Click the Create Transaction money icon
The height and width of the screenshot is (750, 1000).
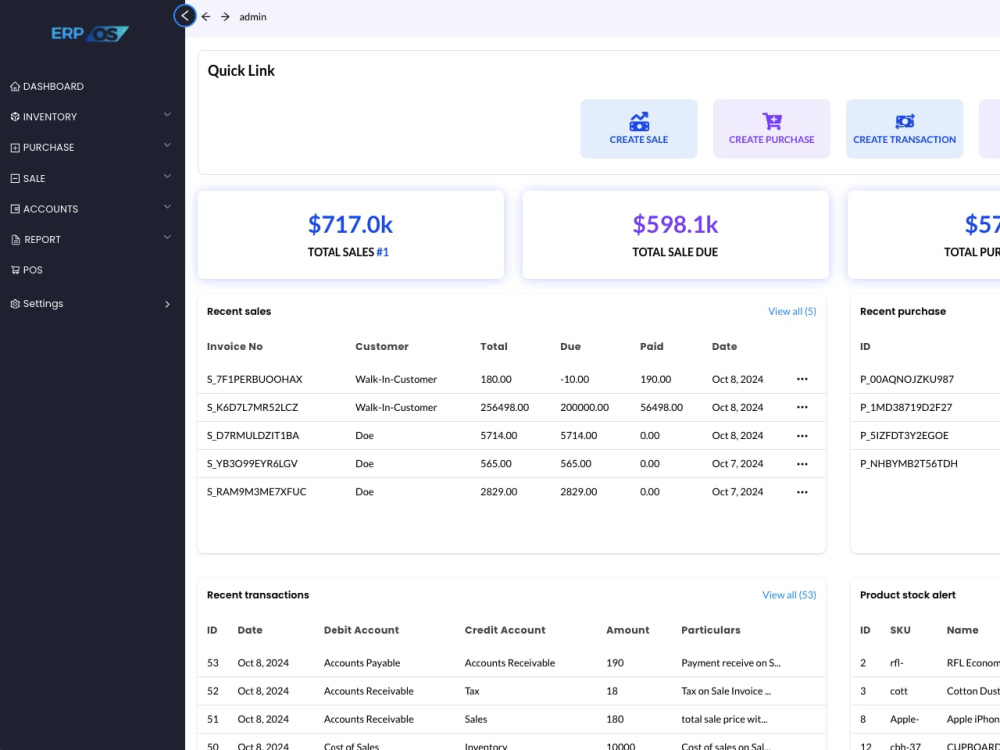pyautogui.click(x=904, y=121)
